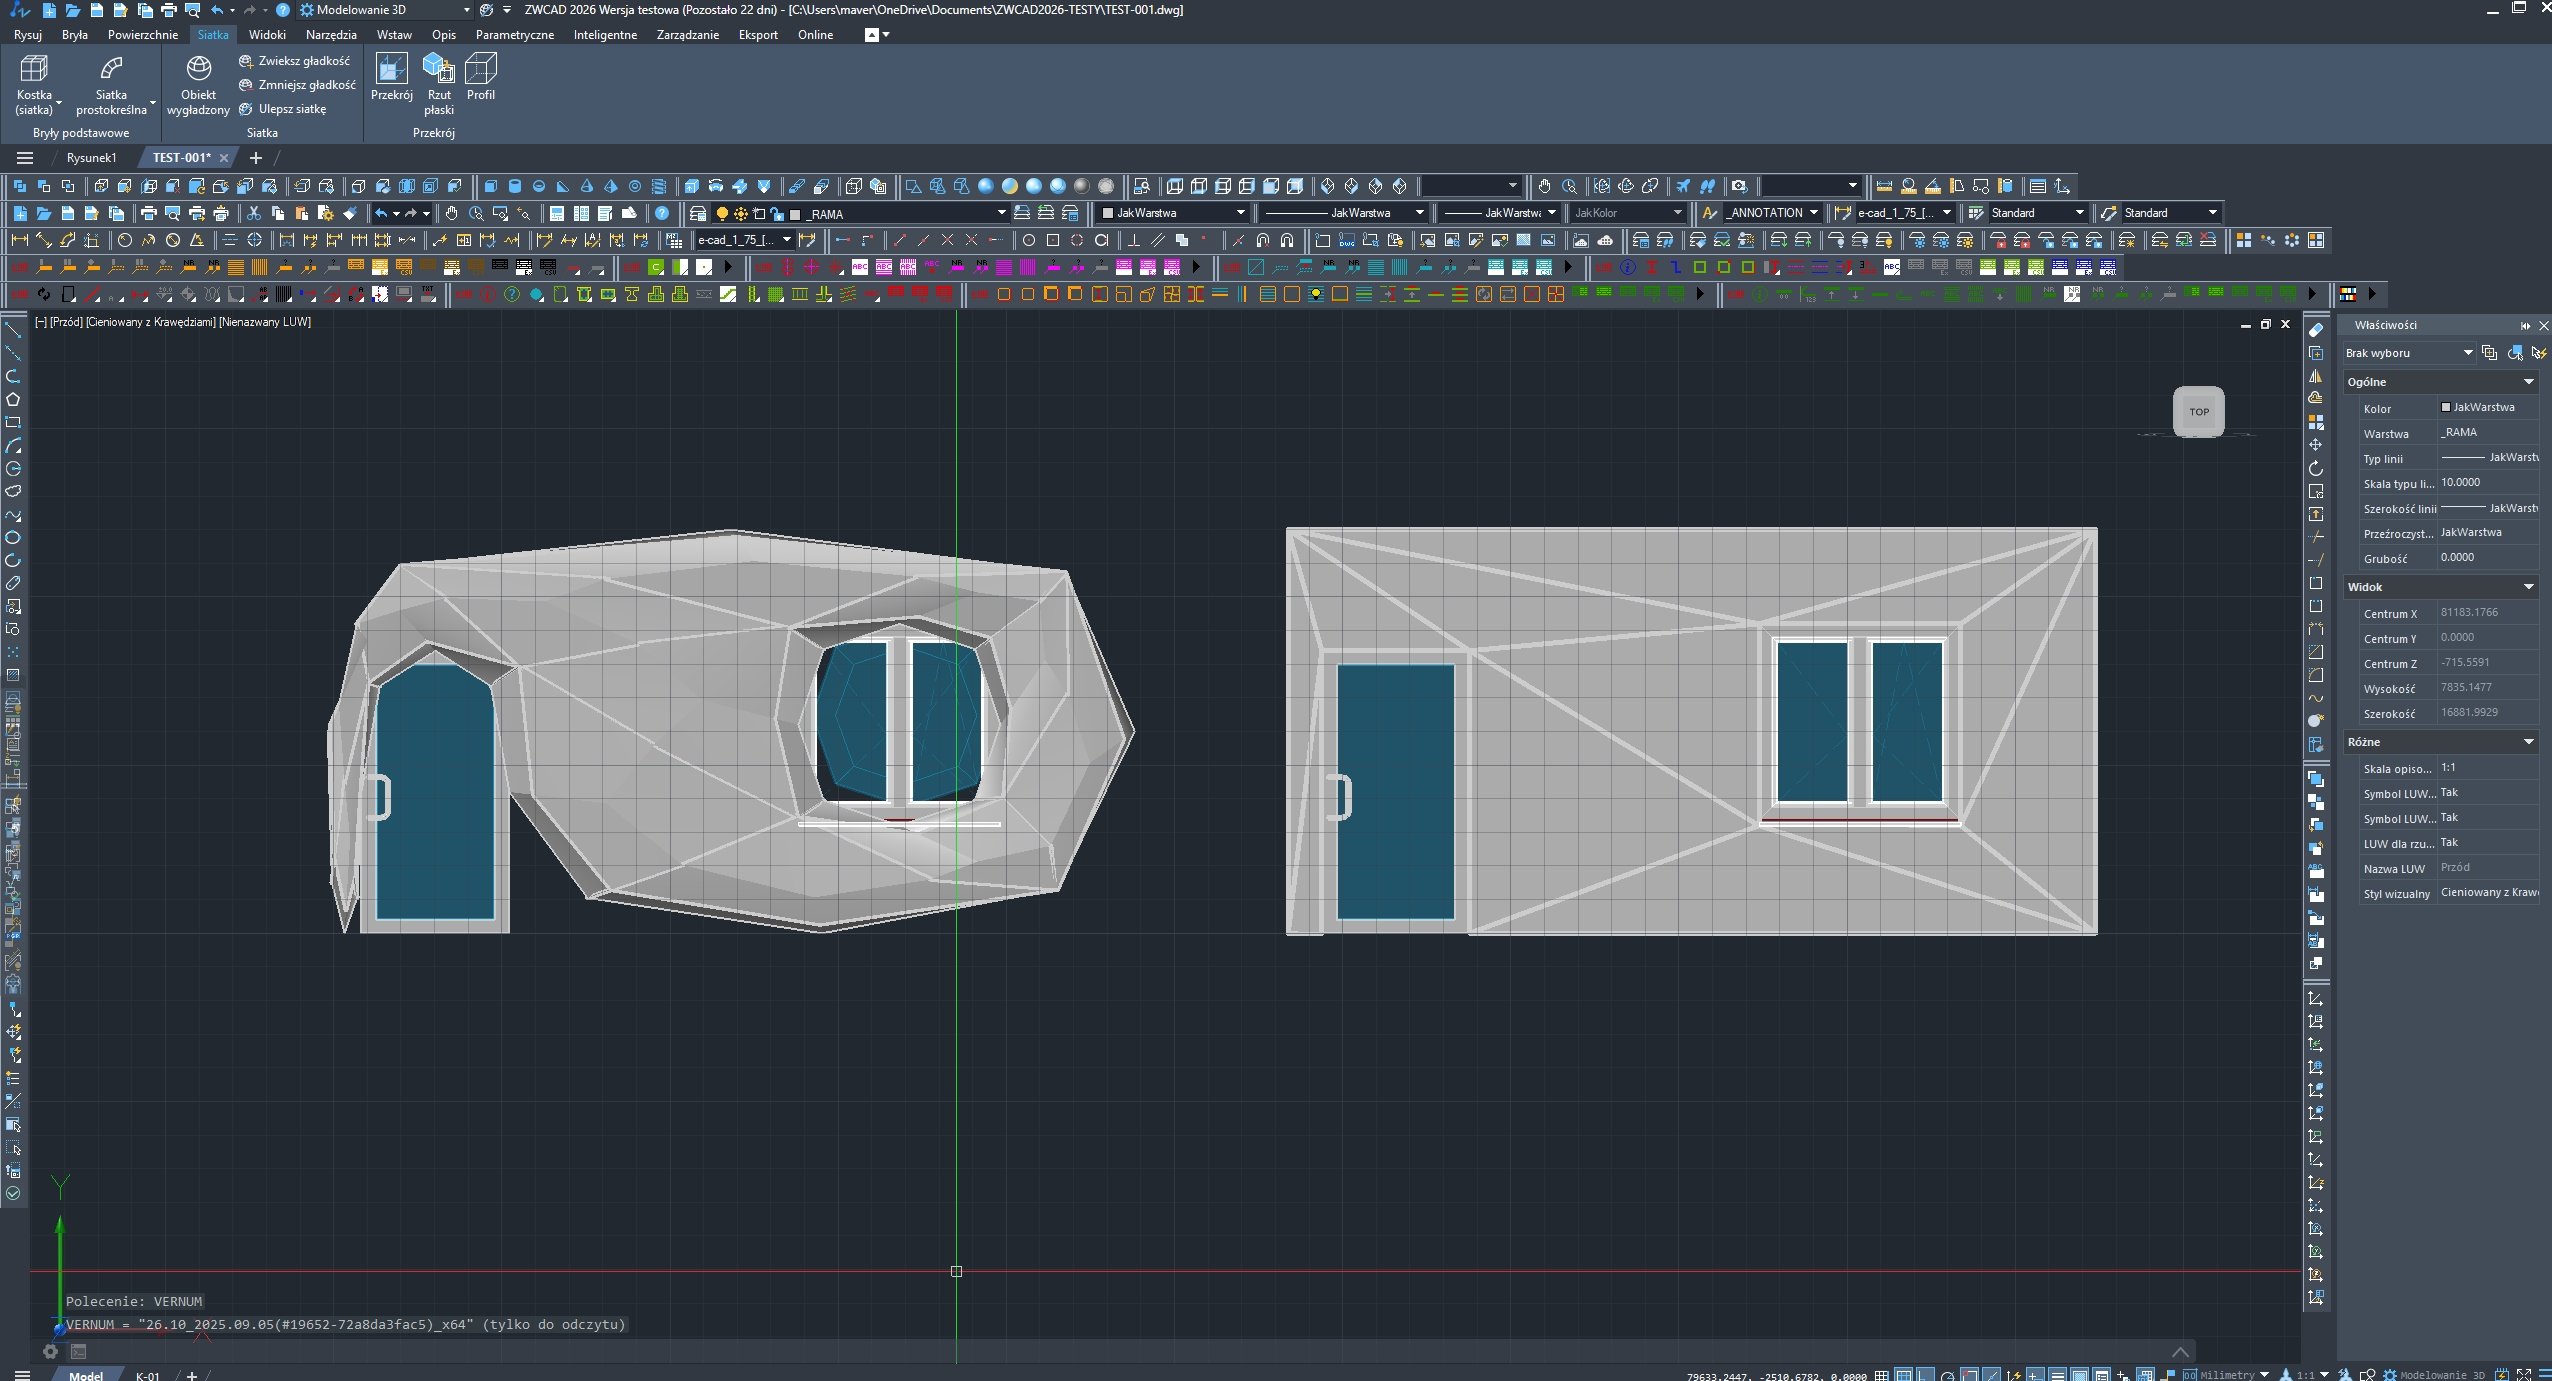Switch to the Rysunek1 document tab
Screen dimensions: 2552x1381
[91, 158]
